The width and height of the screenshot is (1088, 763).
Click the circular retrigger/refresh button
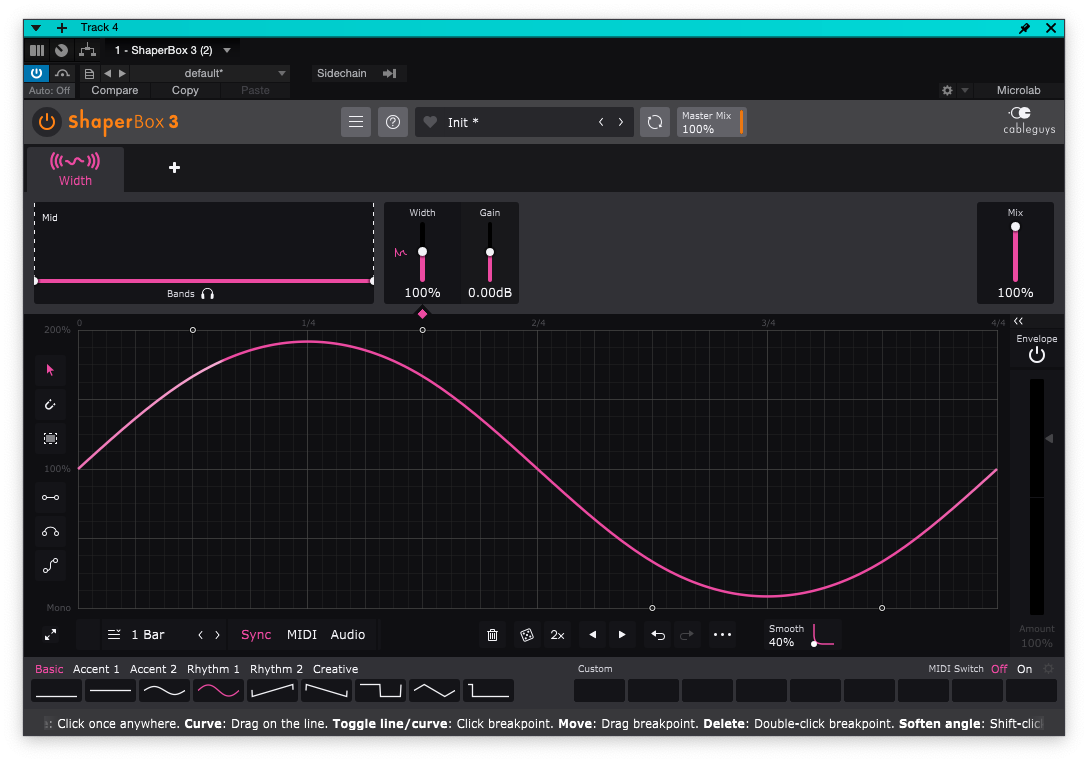[654, 122]
